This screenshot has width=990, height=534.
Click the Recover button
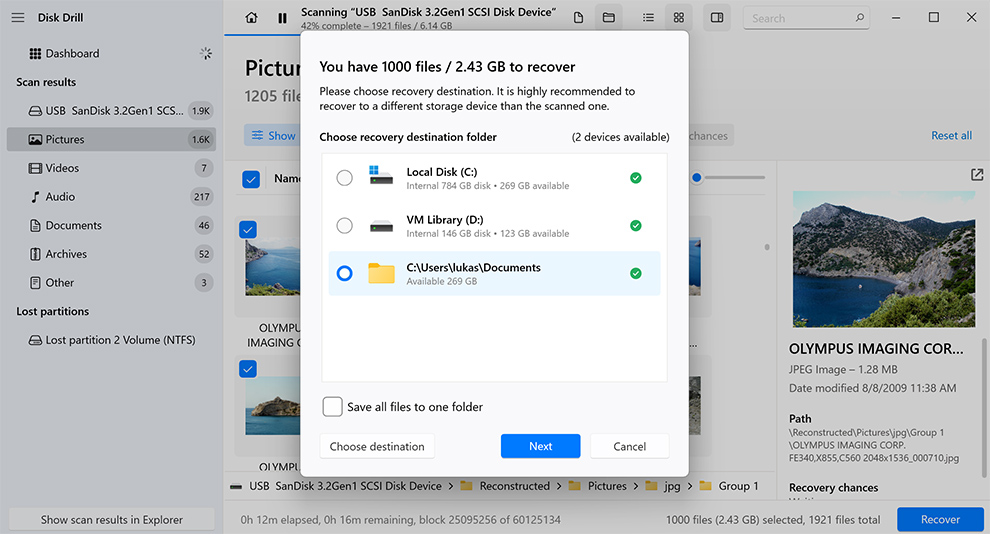(x=940, y=519)
